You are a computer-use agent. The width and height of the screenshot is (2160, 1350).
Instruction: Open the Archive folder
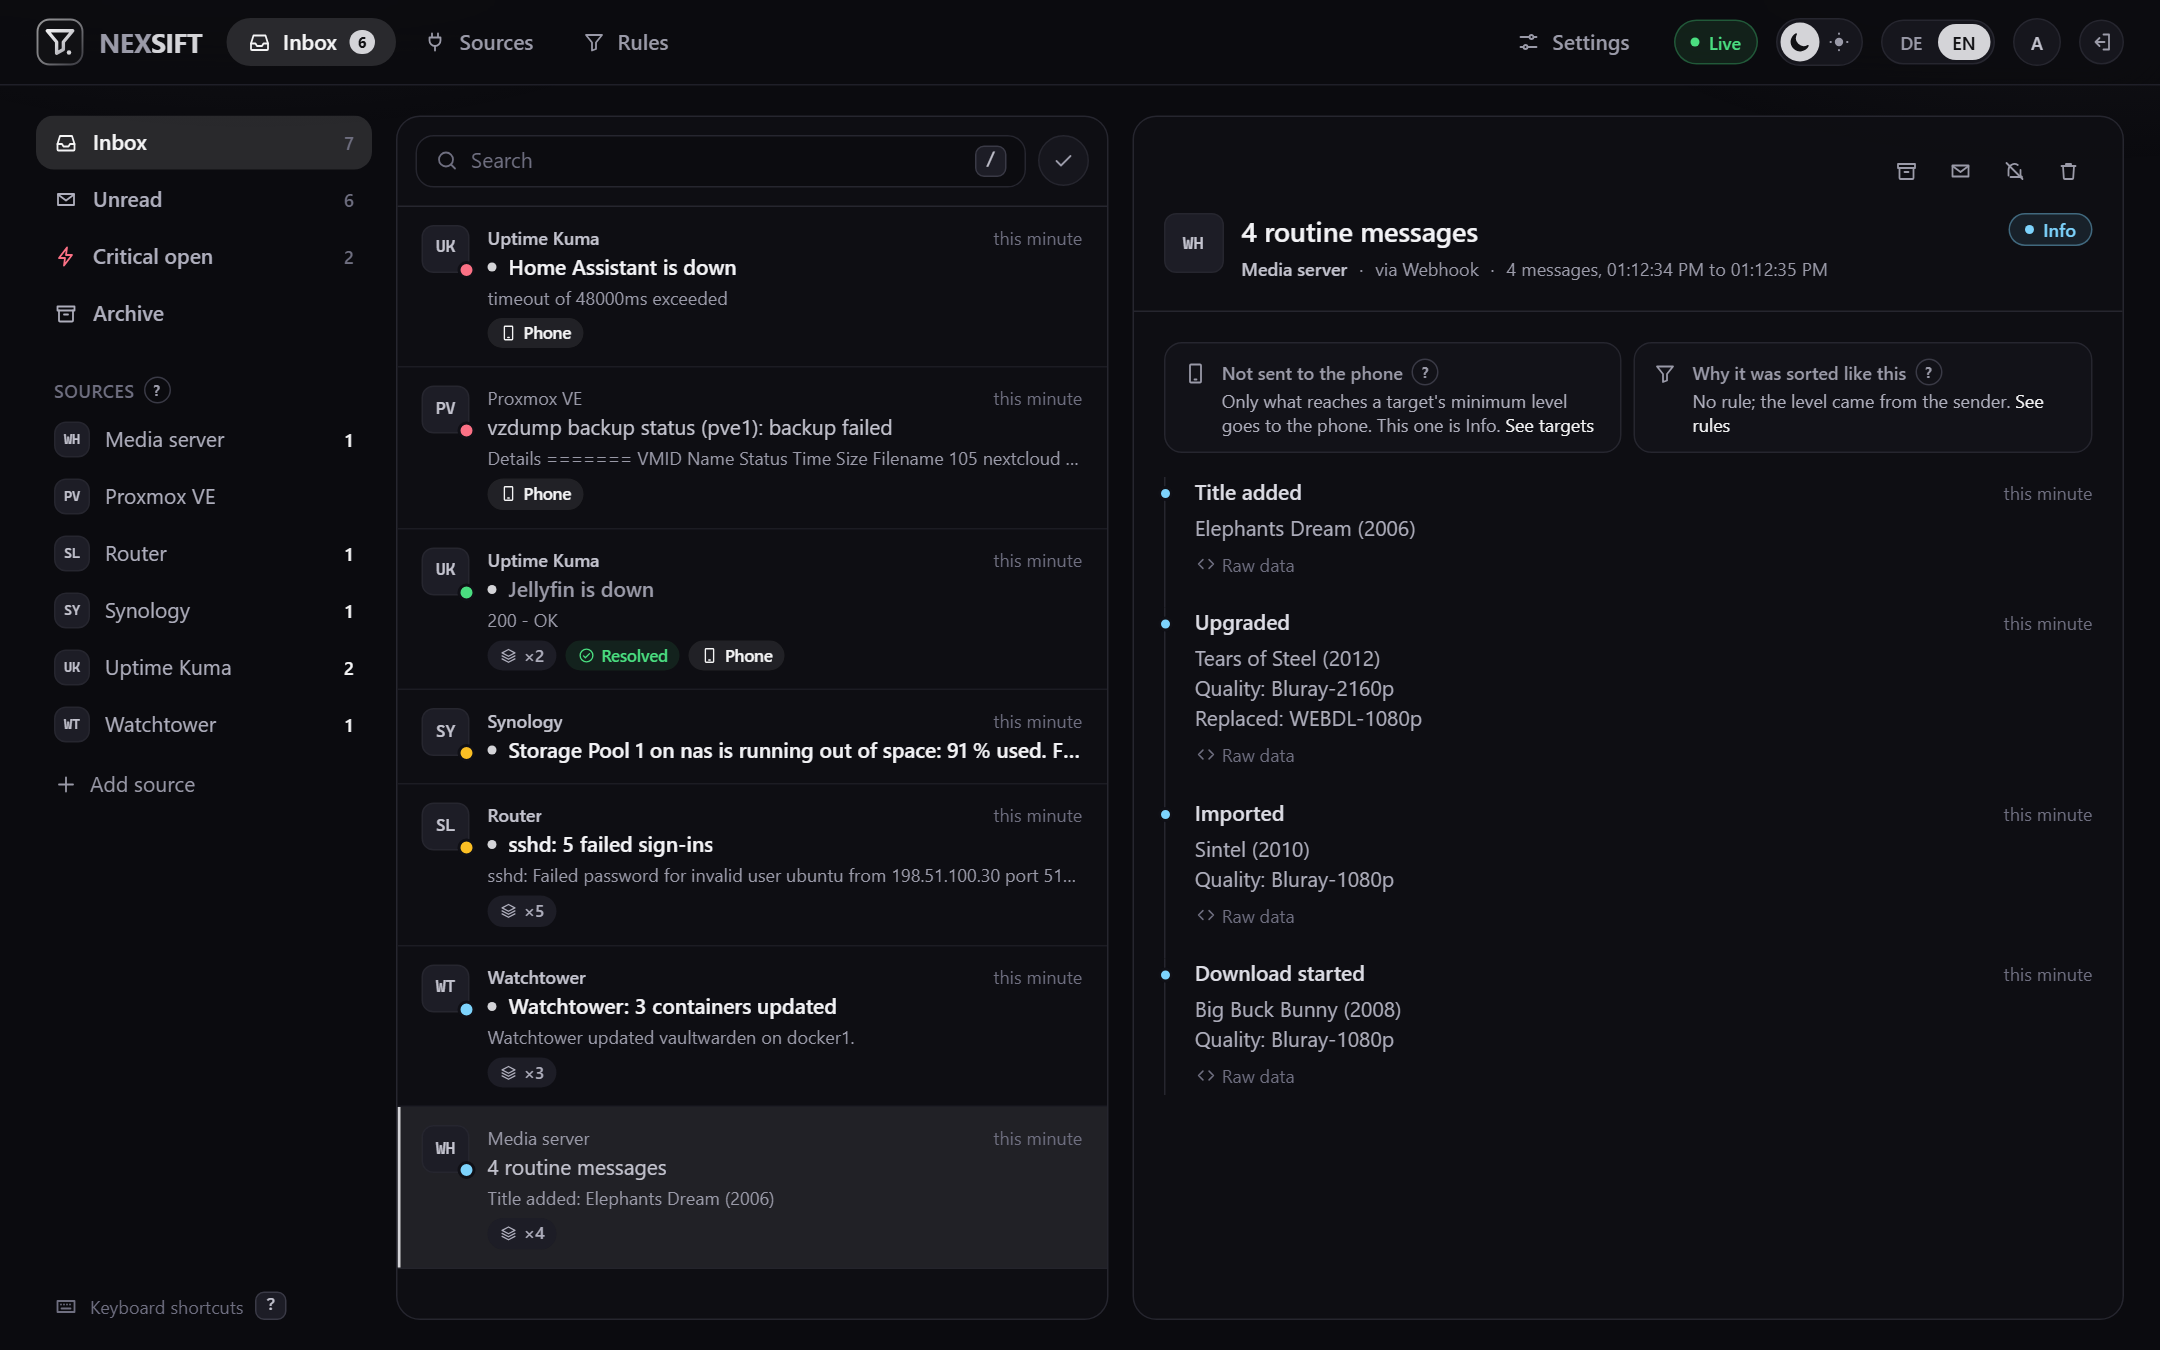tap(204, 314)
